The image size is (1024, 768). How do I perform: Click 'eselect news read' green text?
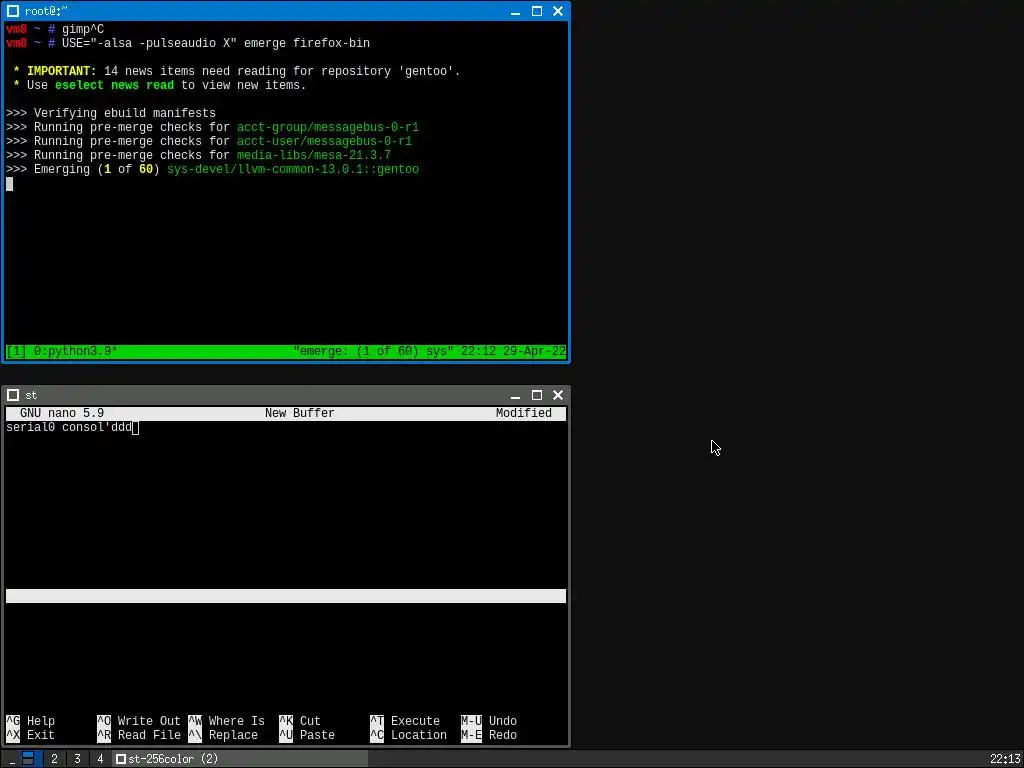pos(114,86)
